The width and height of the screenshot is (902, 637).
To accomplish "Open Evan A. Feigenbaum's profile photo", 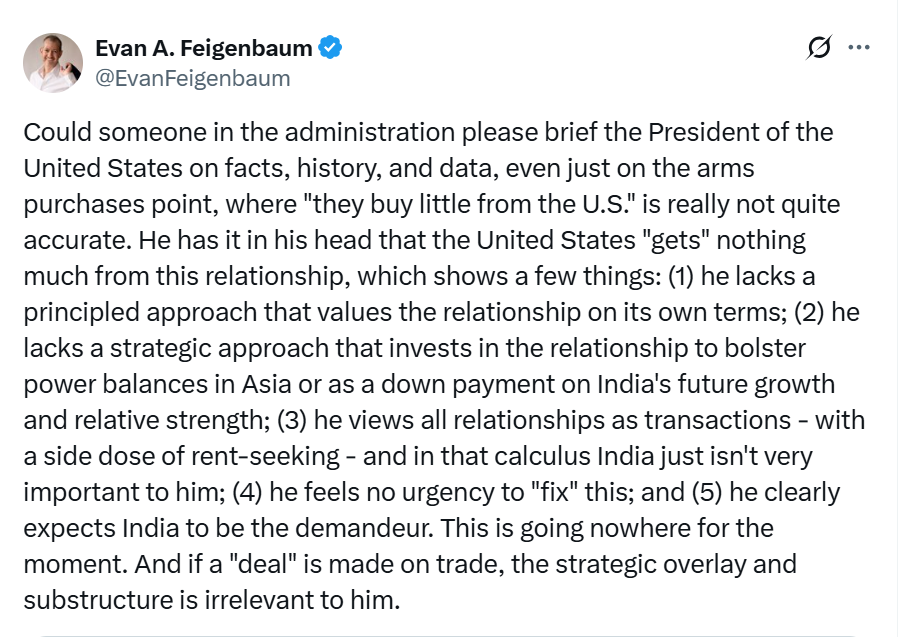I will point(53,62).
